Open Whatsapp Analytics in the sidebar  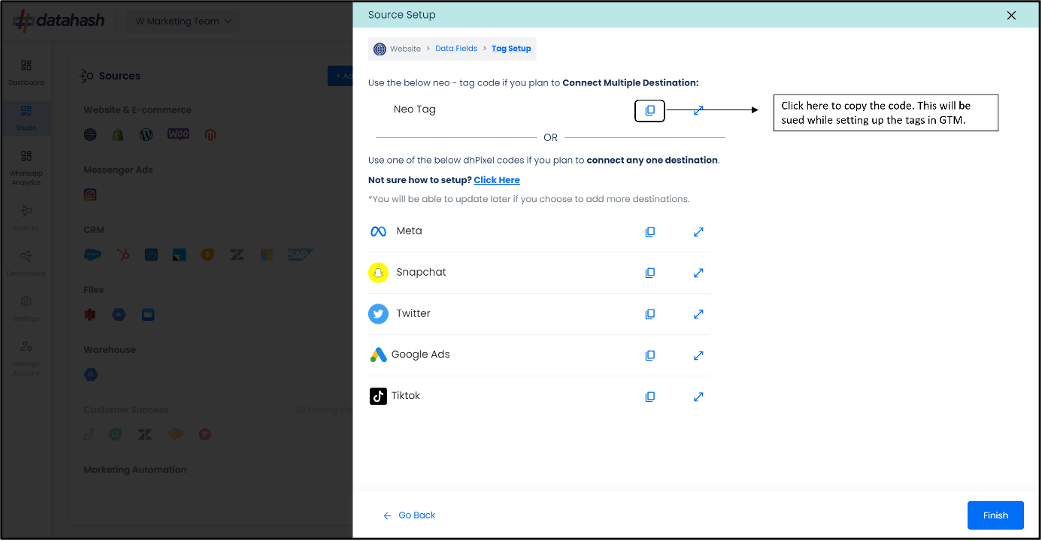pos(26,168)
